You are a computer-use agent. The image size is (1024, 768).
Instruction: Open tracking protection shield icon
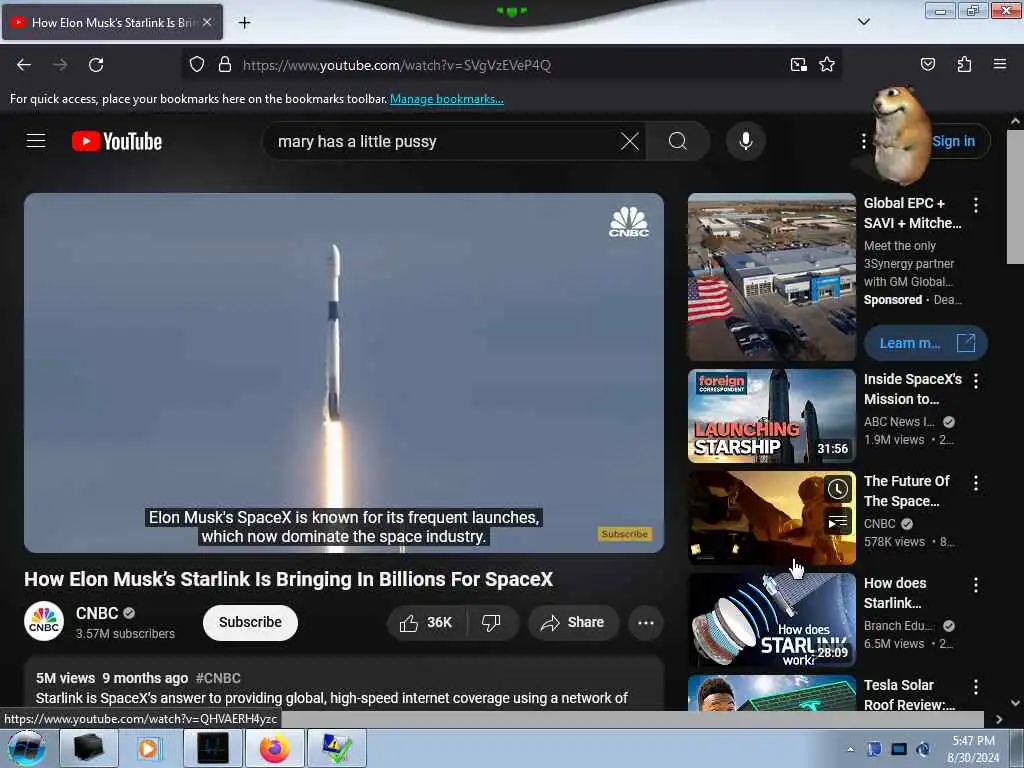click(197, 65)
